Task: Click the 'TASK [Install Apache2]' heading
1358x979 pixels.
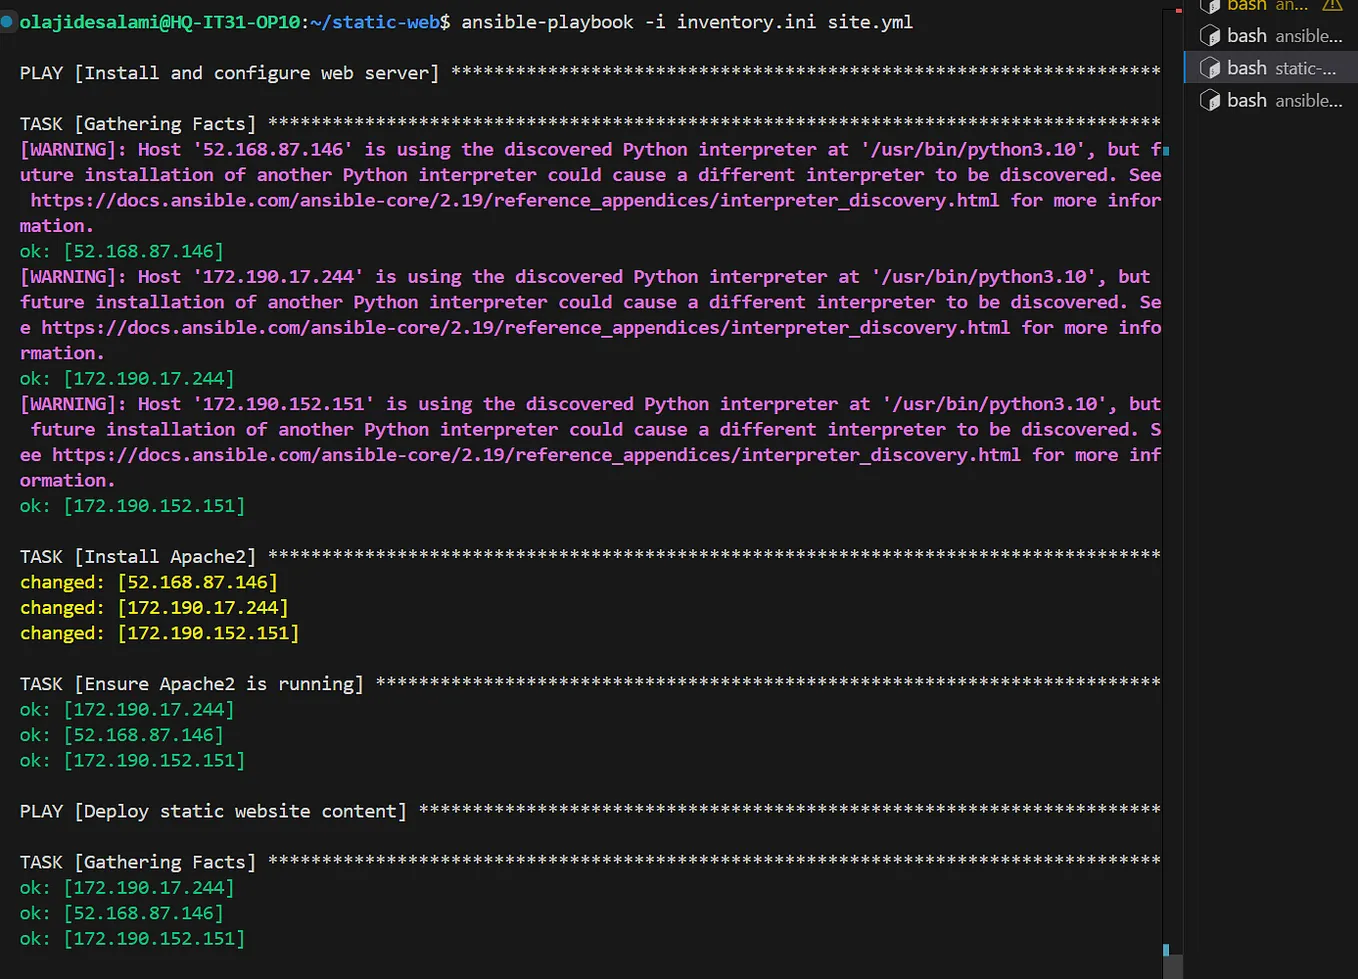Action: (138, 556)
